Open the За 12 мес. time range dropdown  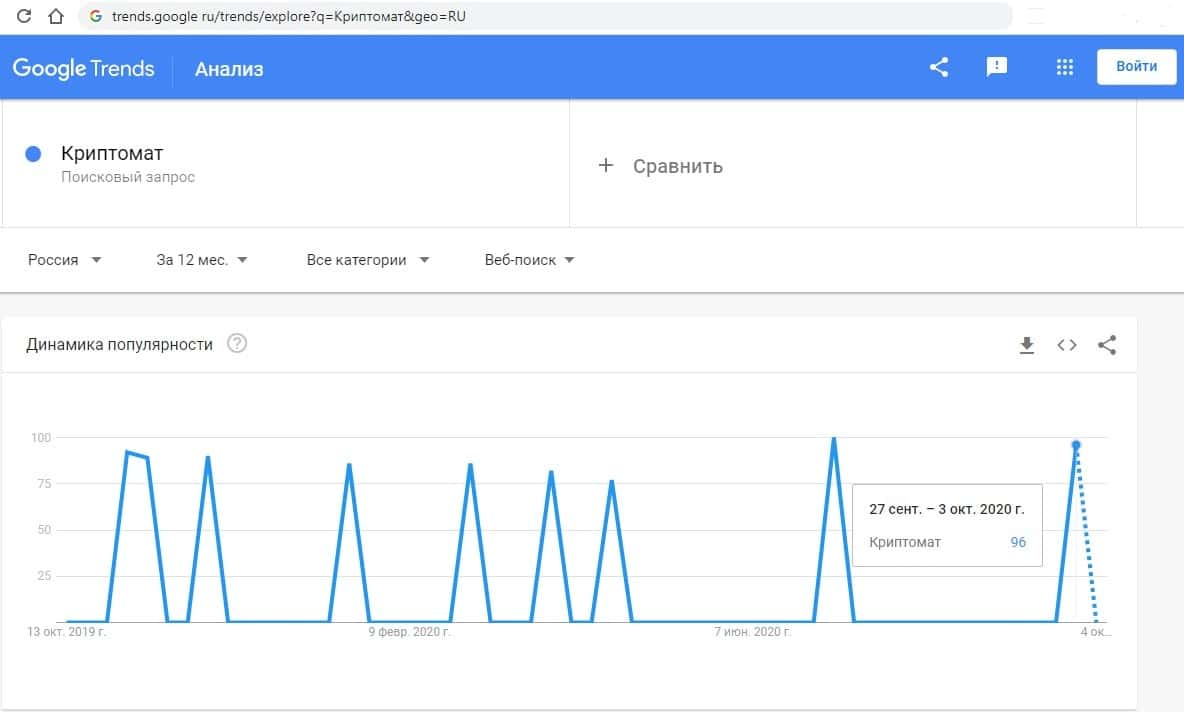click(202, 260)
